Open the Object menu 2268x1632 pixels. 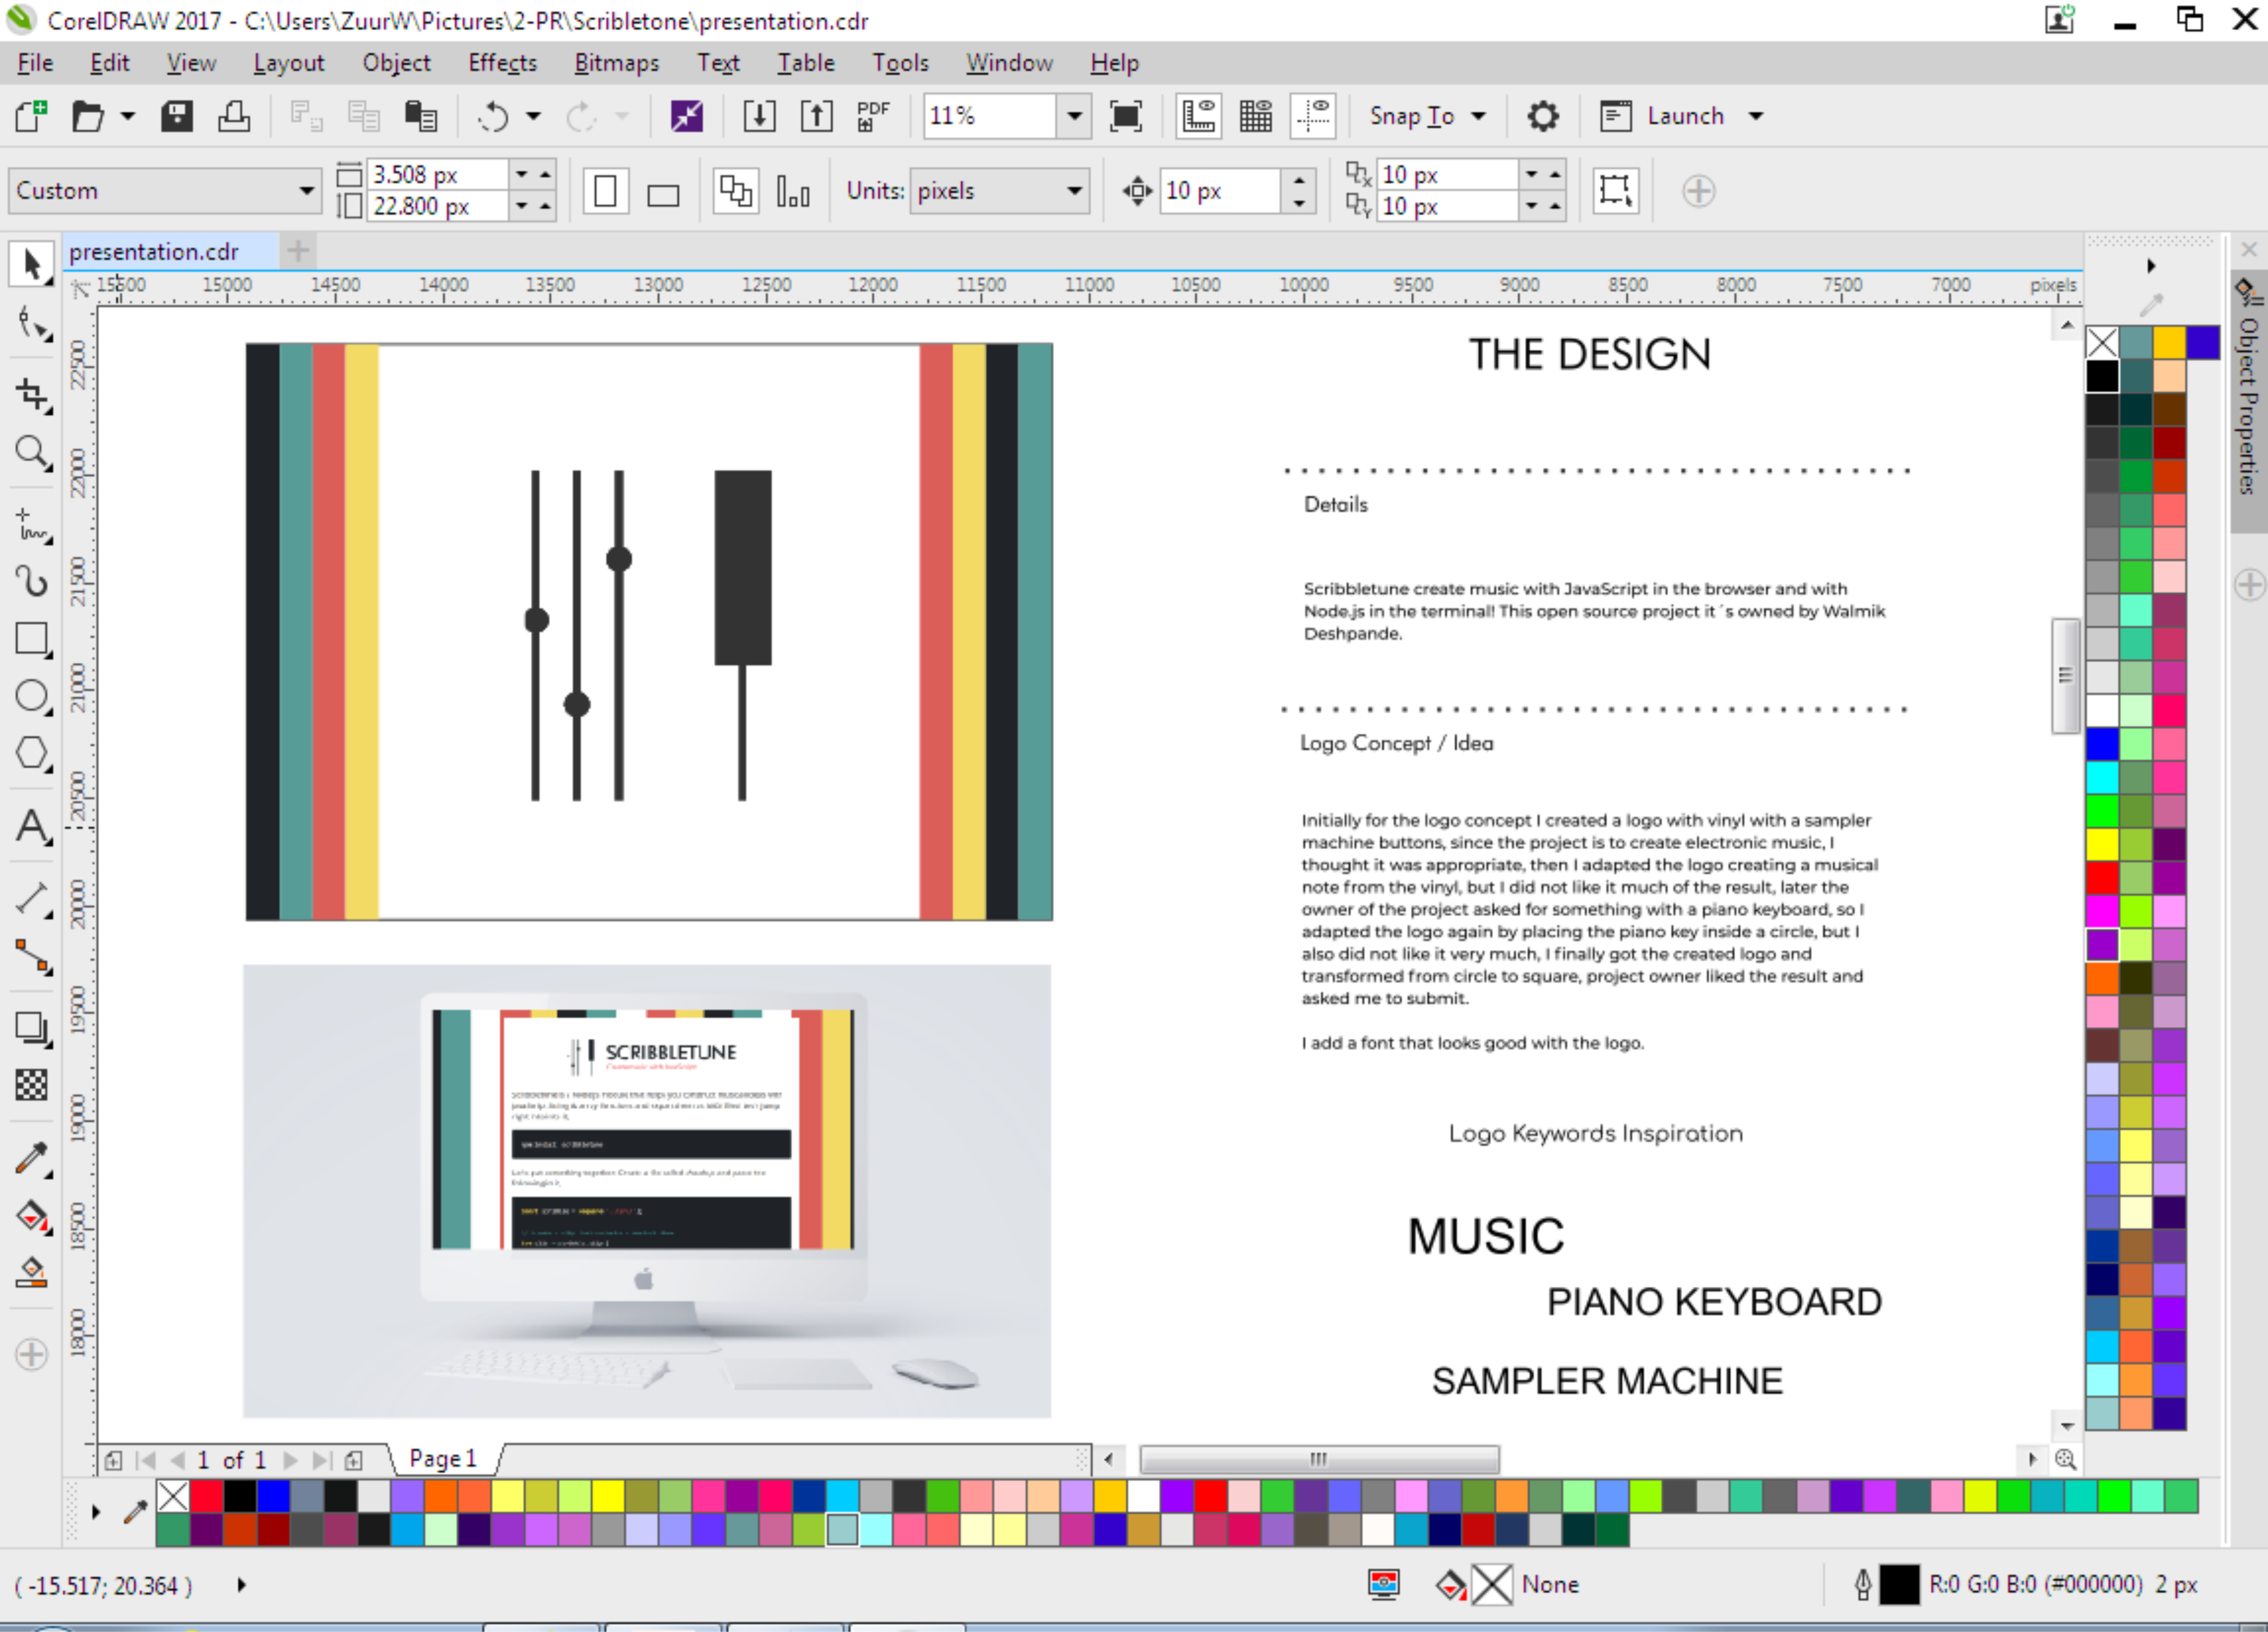point(396,63)
